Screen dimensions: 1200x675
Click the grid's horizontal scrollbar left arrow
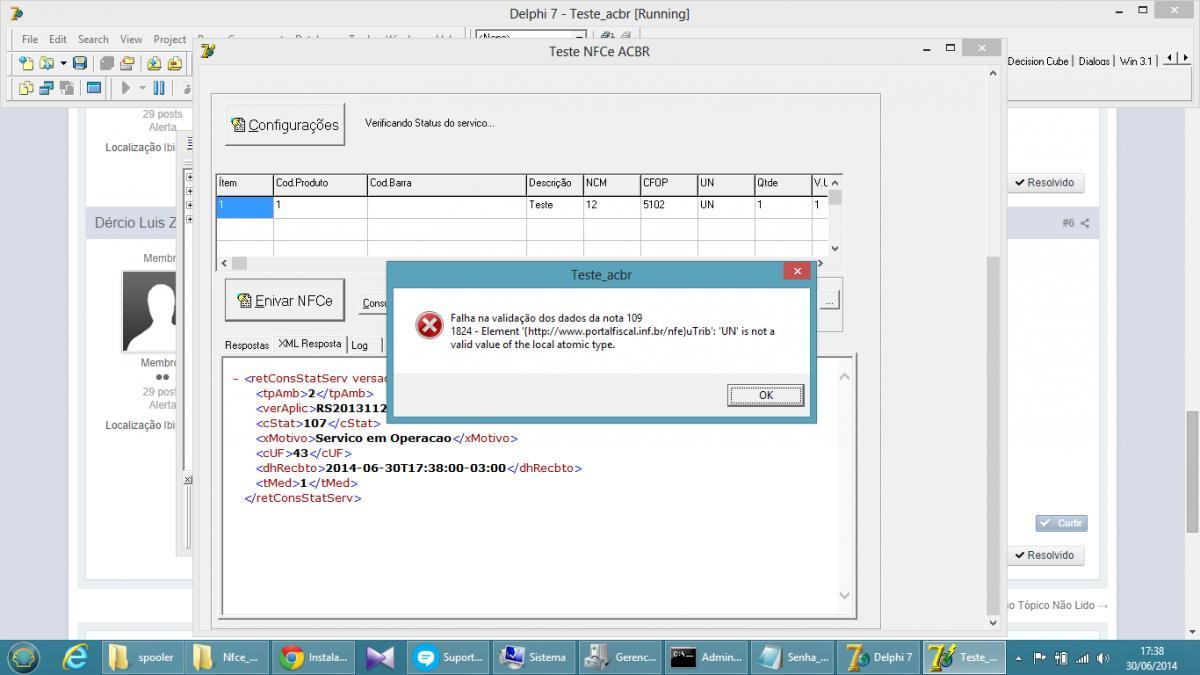click(222, 264)
